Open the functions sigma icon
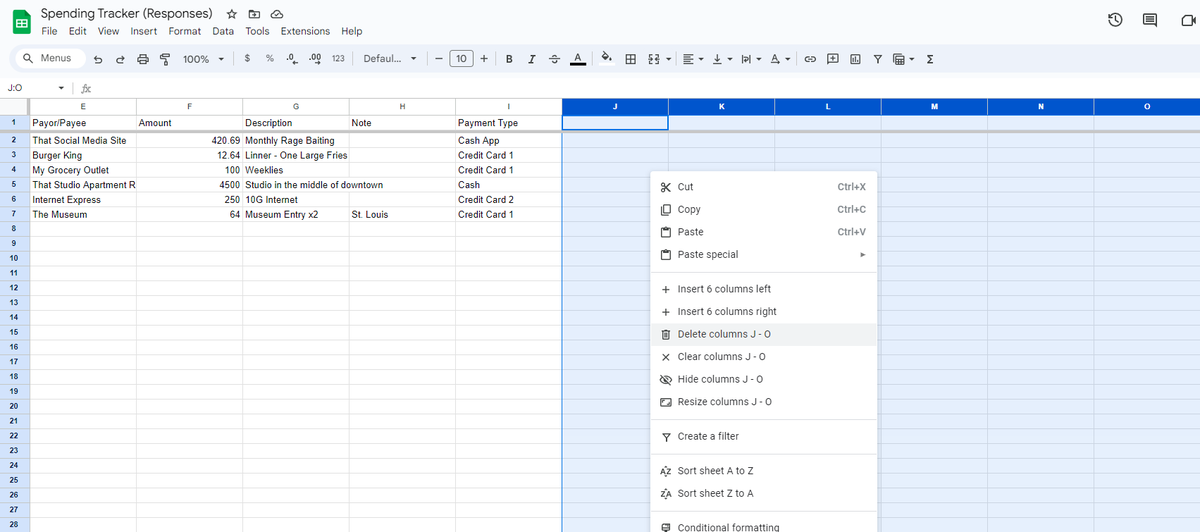 tap(930, 59)
